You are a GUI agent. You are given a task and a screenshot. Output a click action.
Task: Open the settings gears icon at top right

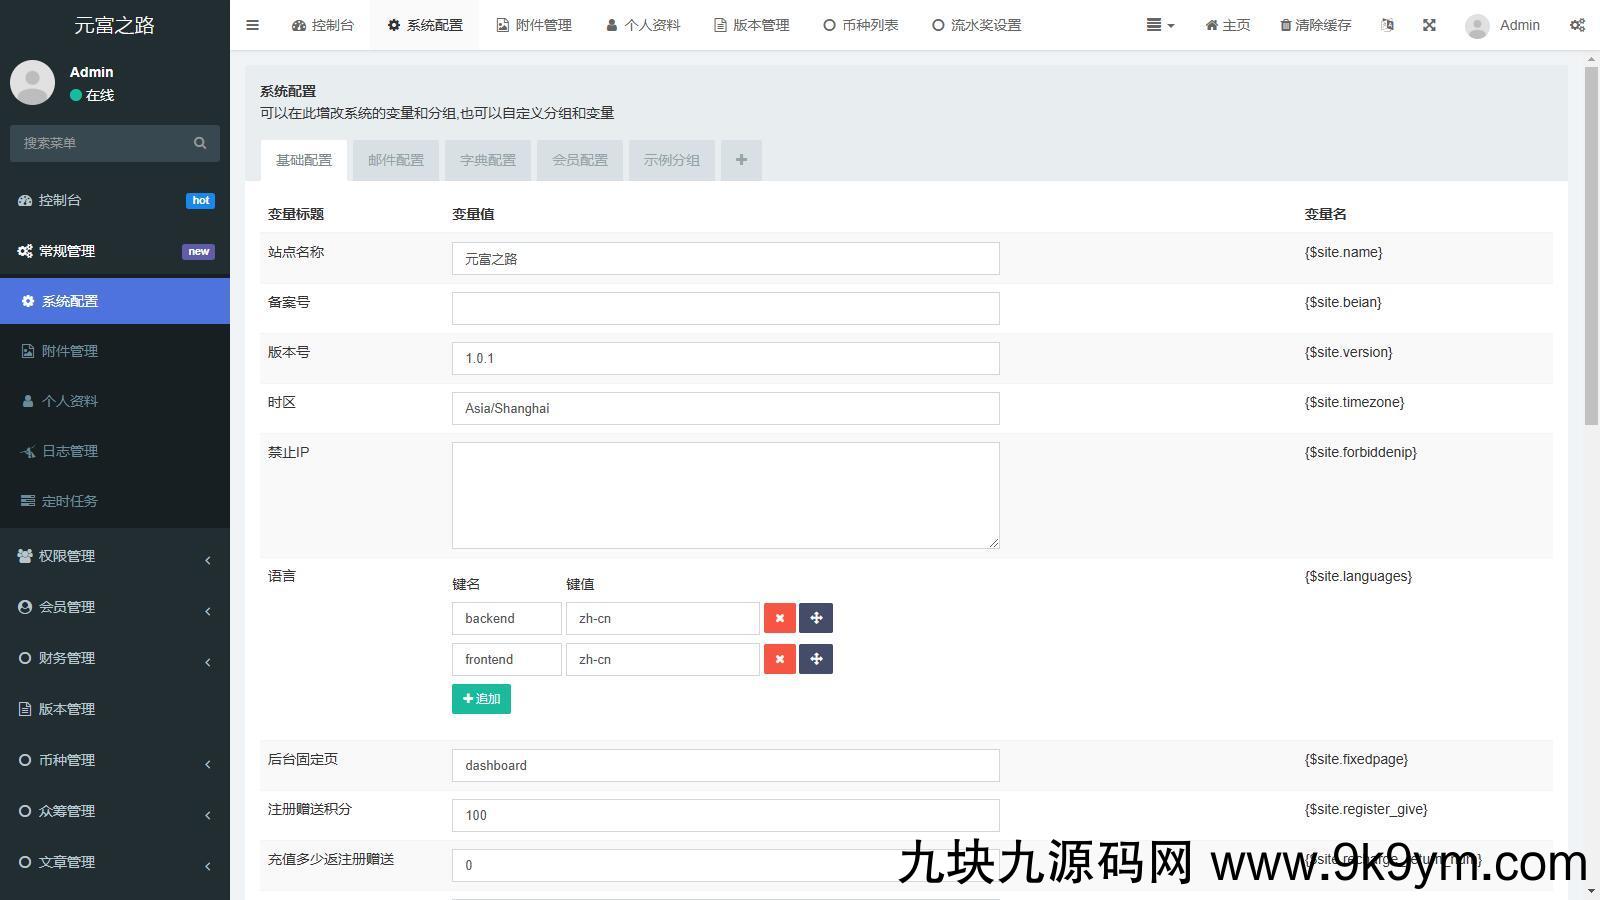1577,23
